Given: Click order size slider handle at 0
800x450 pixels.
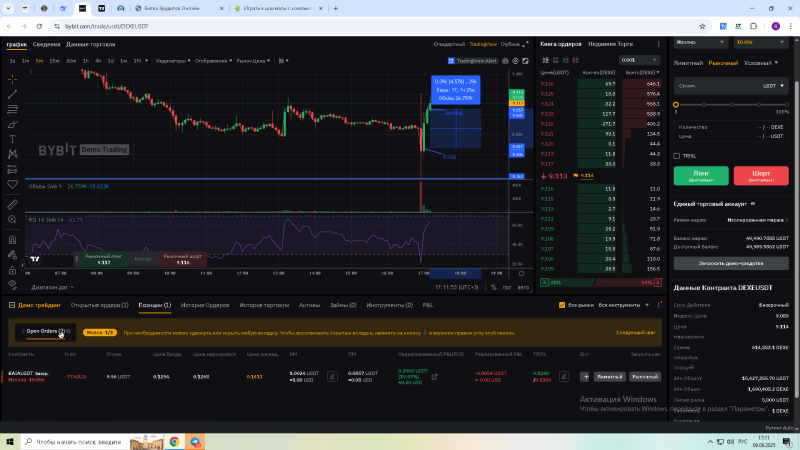Looking at the screenshot, I should tap(676, 105).
